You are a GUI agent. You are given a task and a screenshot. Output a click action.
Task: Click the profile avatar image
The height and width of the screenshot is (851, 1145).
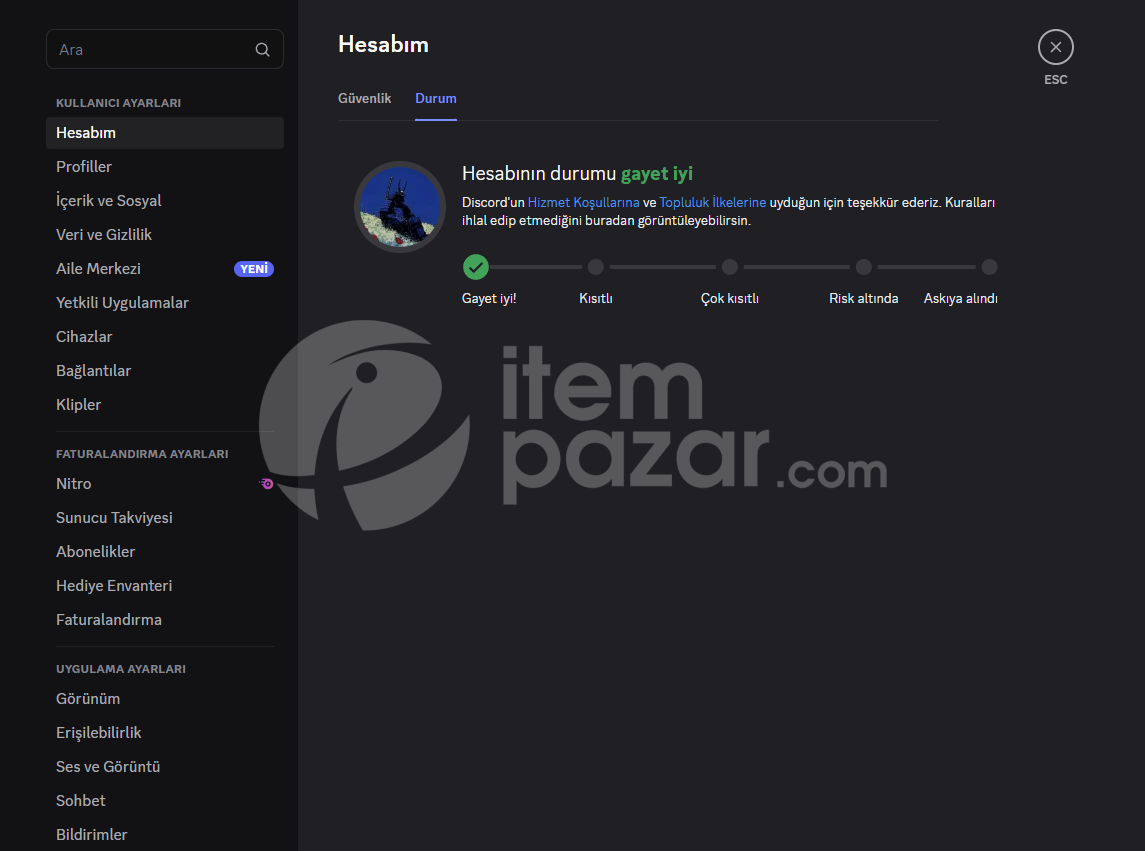(x=399, y=207)
